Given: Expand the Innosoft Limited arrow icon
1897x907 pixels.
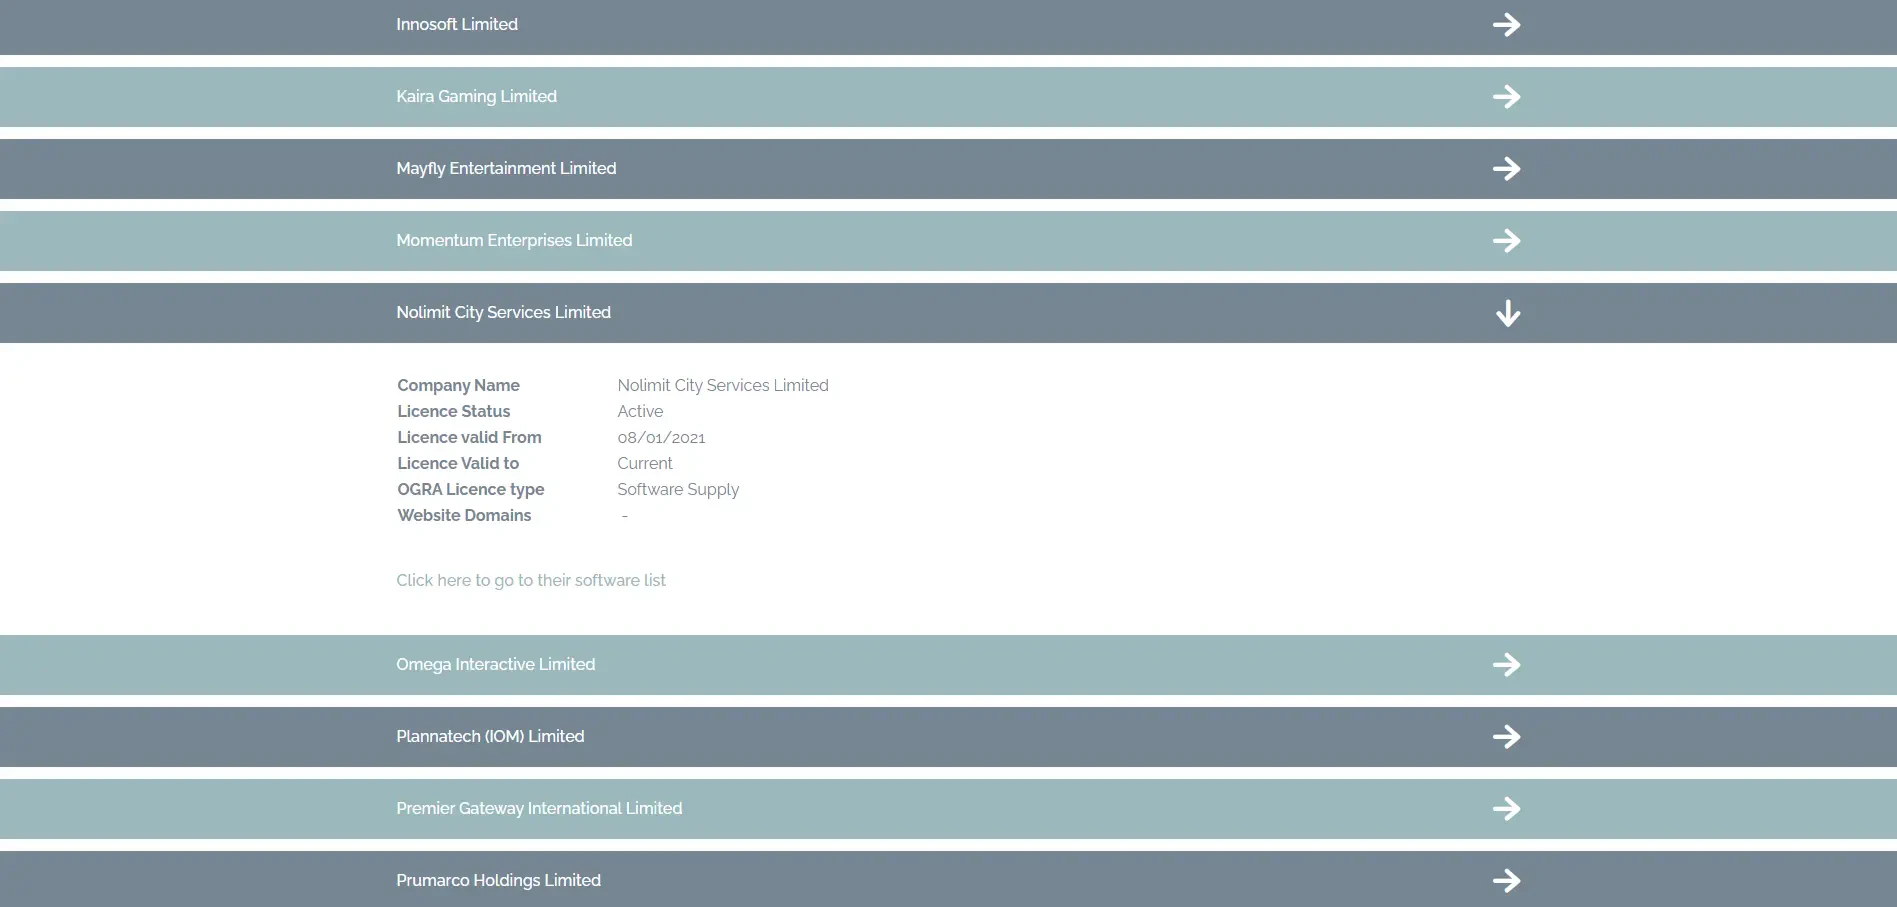Looking at the screenshot, I should click(1506, 25).
